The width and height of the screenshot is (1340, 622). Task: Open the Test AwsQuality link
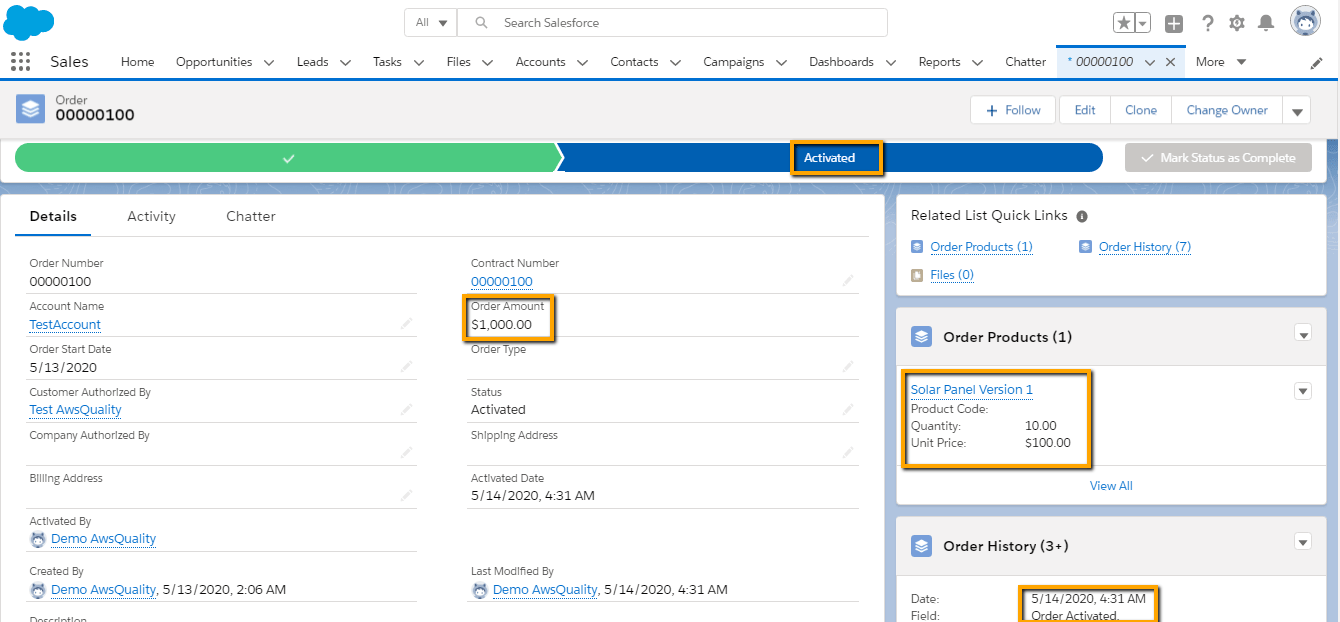coord(75,410)
